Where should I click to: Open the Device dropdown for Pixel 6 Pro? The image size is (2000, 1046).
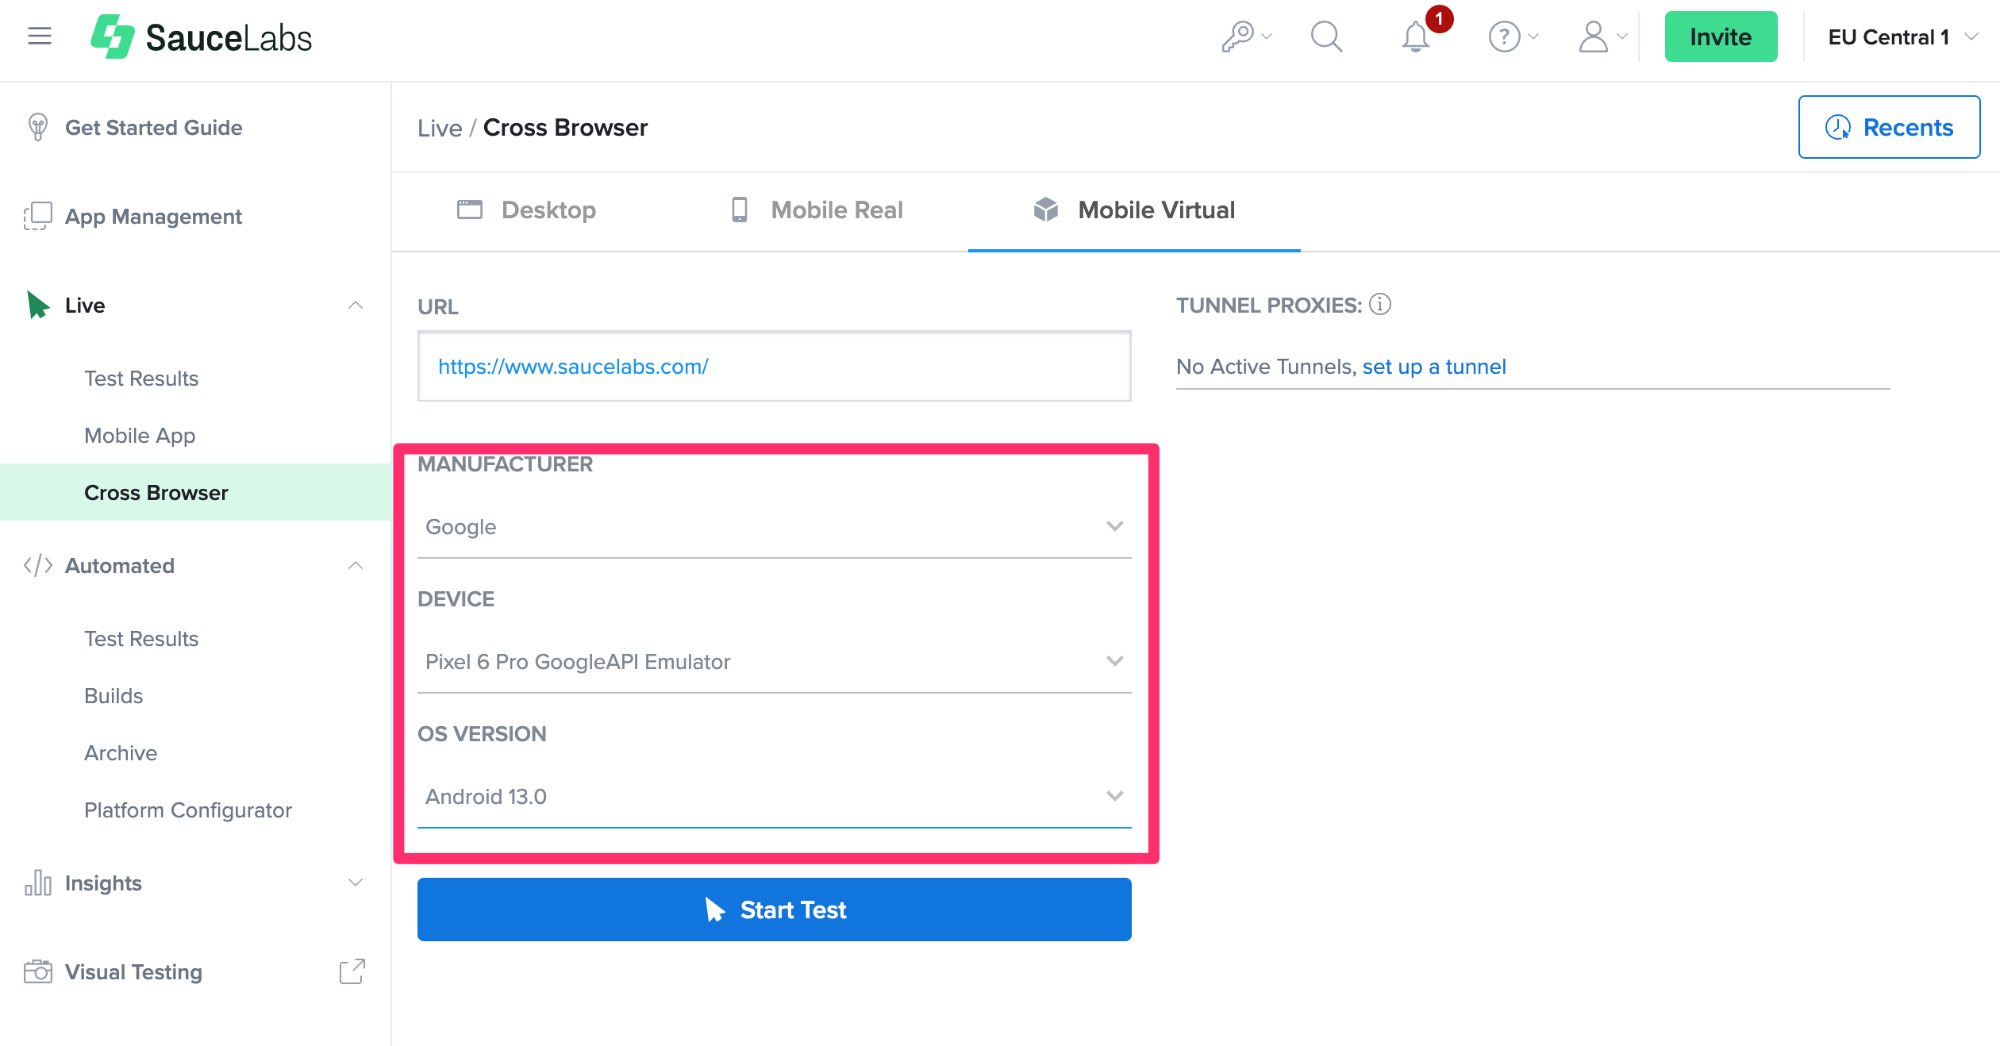tap(774, 662)
